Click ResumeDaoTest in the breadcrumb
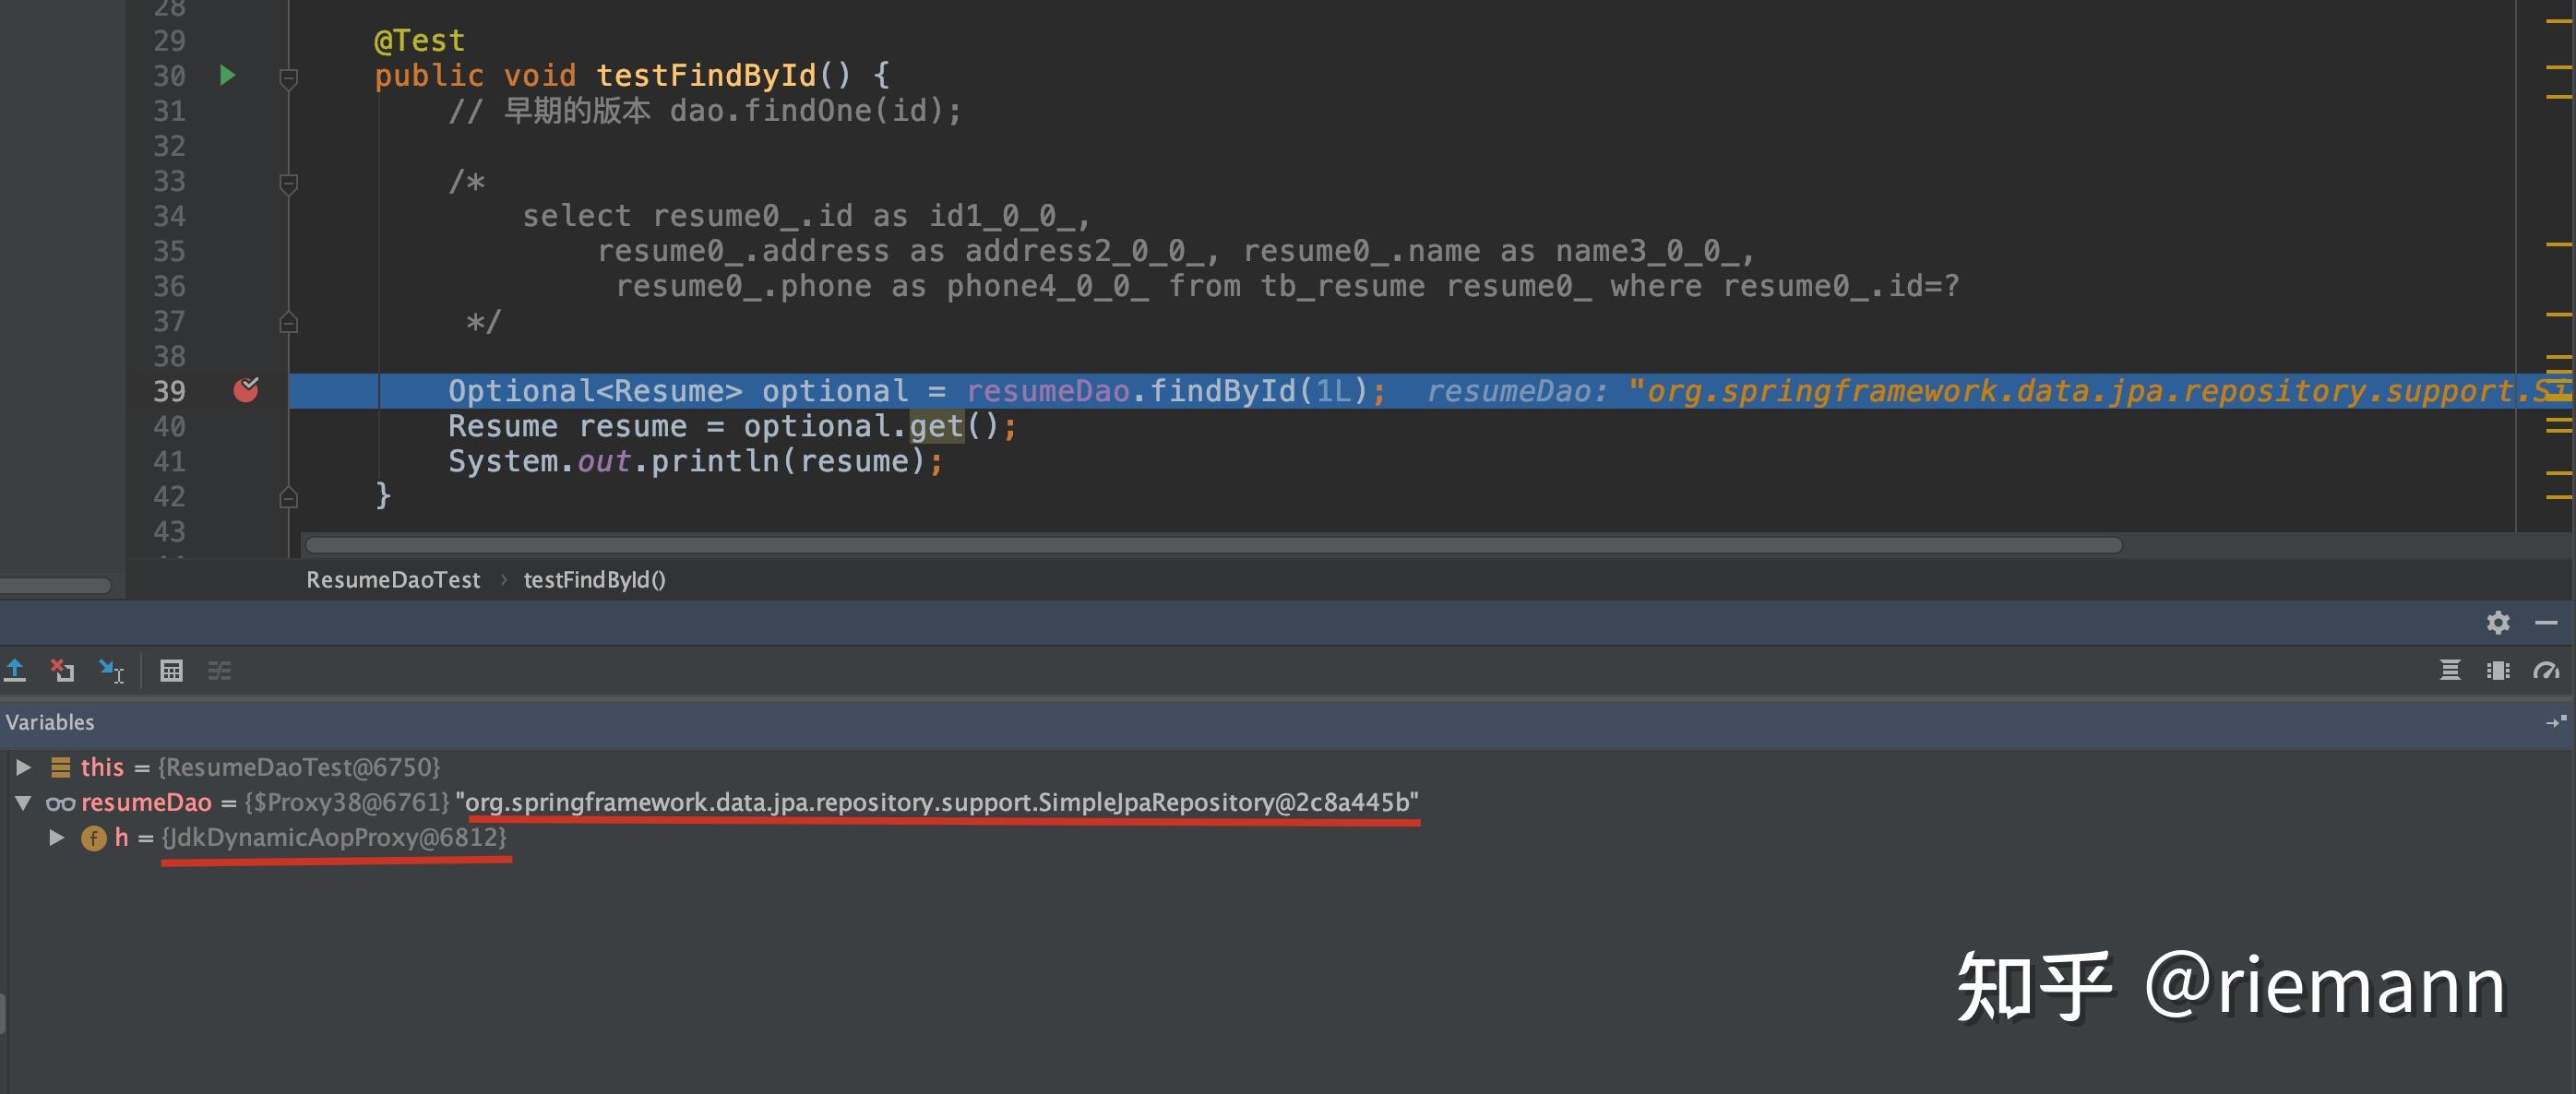 click(393, 580)
